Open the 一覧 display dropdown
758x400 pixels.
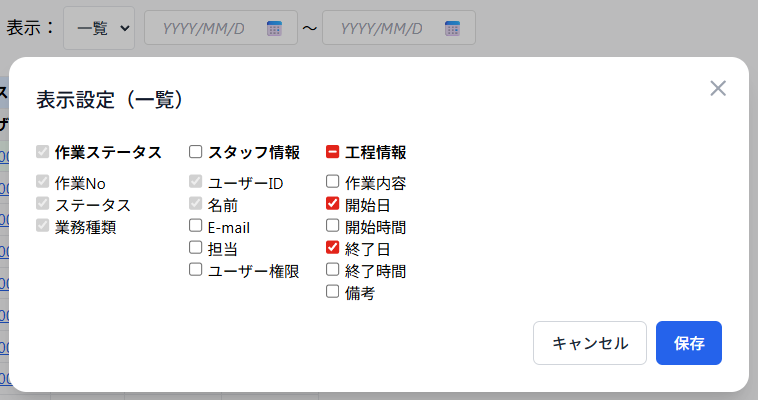click(x=99, y=28)
